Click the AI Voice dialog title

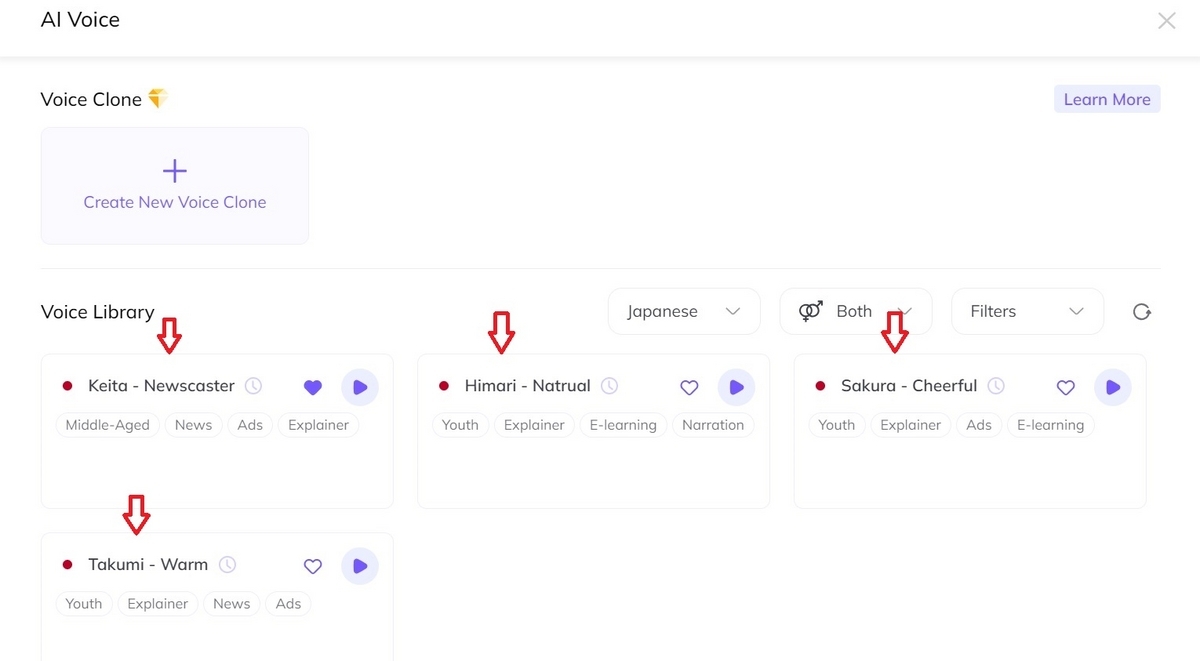coord(80,20)
